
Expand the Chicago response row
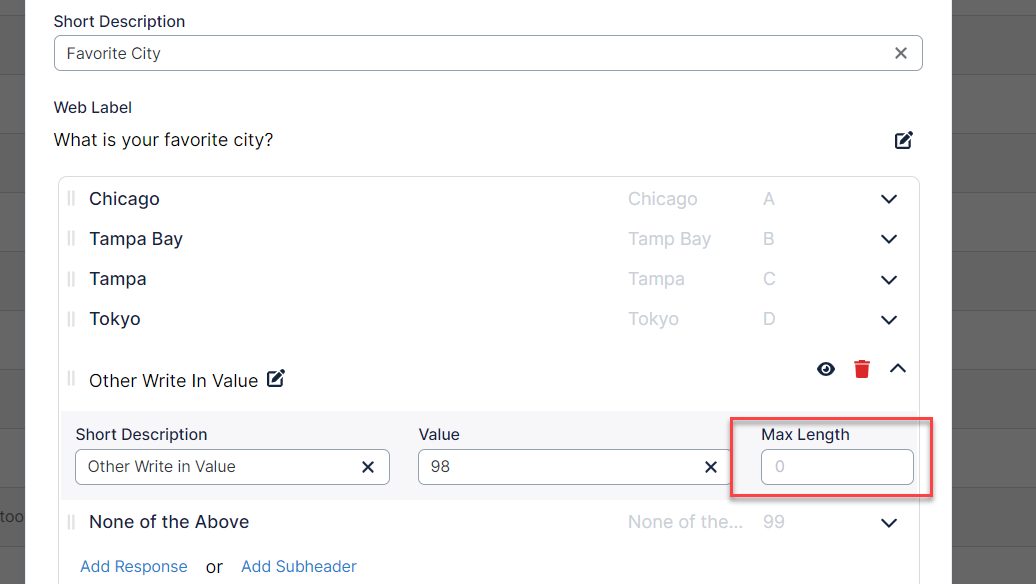pos(888,199)
